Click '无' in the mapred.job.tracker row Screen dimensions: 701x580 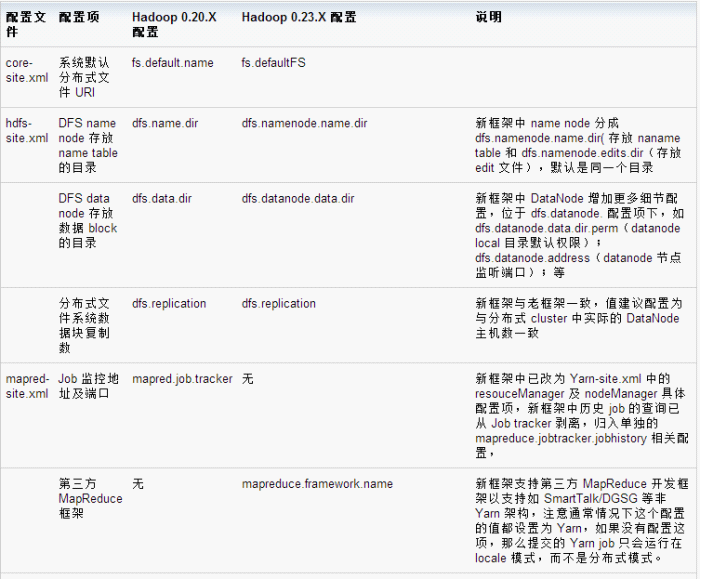pos(248,379)
